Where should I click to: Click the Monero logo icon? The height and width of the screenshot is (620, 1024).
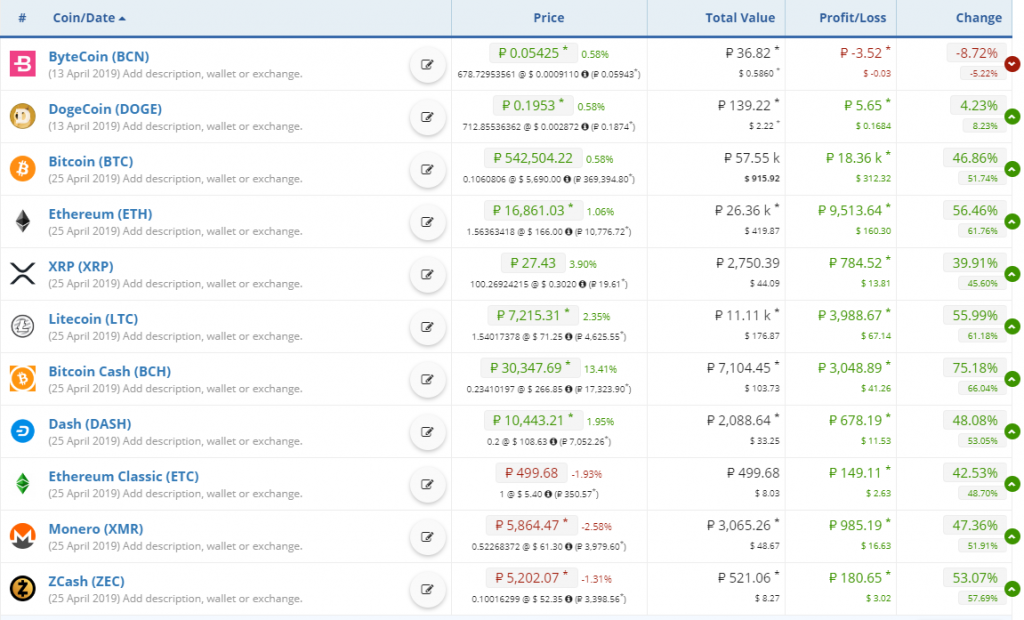click(22, 536)
